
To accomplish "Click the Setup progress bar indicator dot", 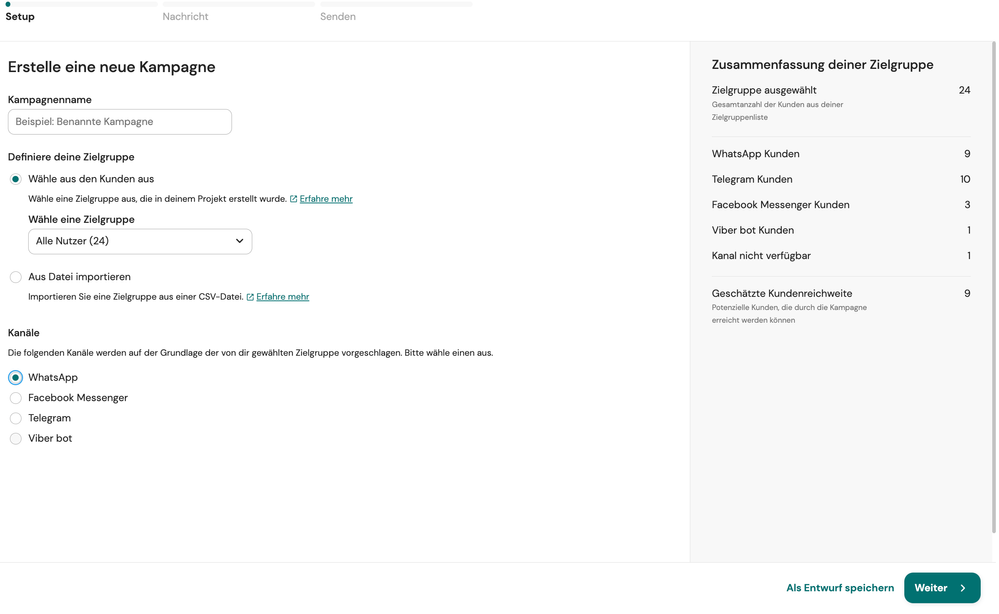I will (x=8, y=4).
